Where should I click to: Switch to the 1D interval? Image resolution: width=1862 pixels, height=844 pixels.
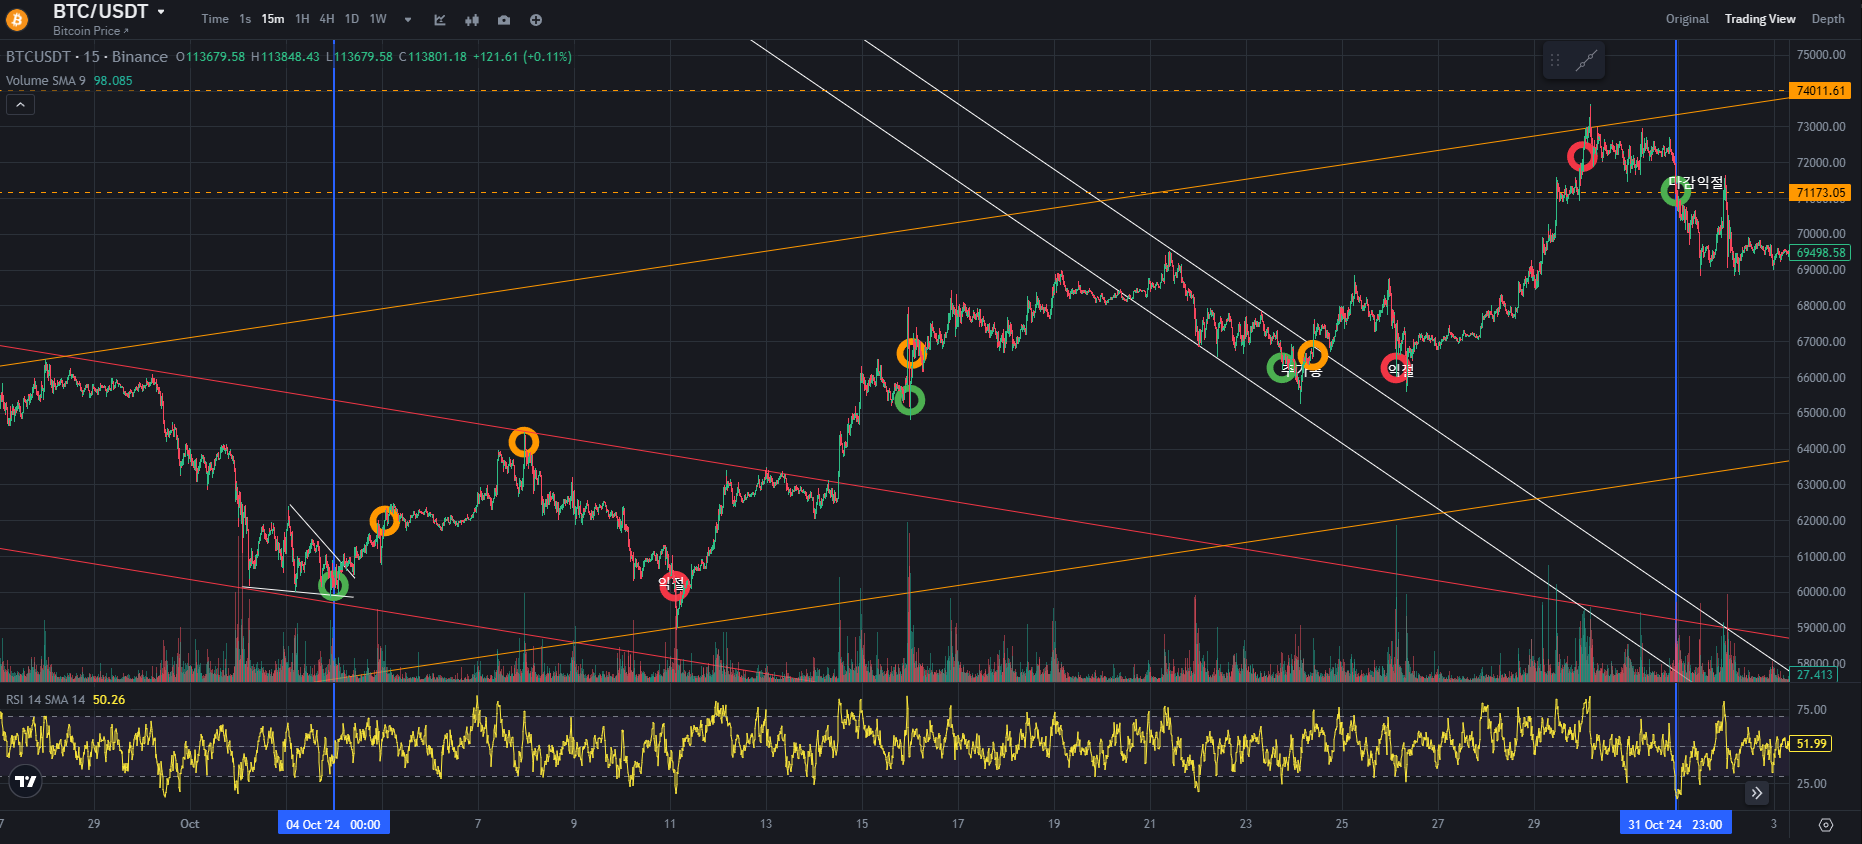tap(352, 19)
